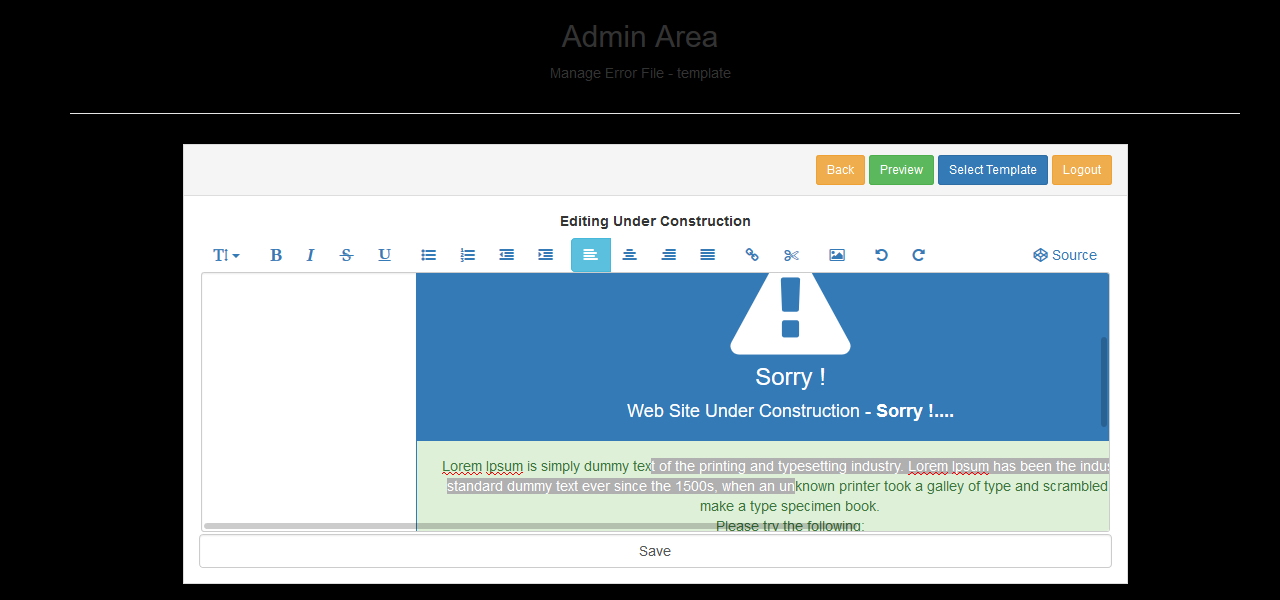Save the edited template
The height and width of the screenshot is (600, 1280).
pos(655,551)
